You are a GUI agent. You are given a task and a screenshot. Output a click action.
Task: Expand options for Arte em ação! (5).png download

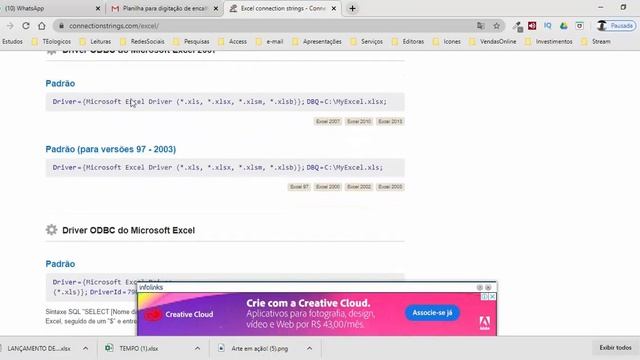click(x=309, y=348)
